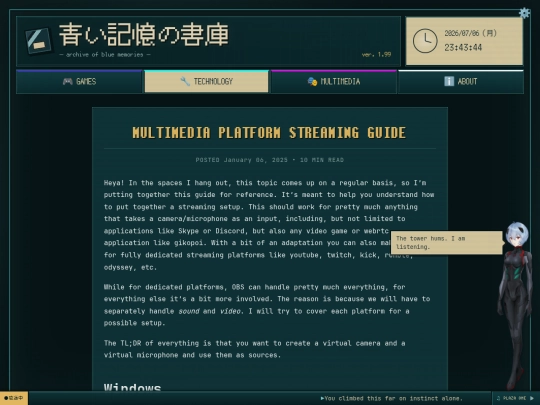Click the time 23:43:44 display
The width and height of the screenshot is (540, 405).
point(463,48)
